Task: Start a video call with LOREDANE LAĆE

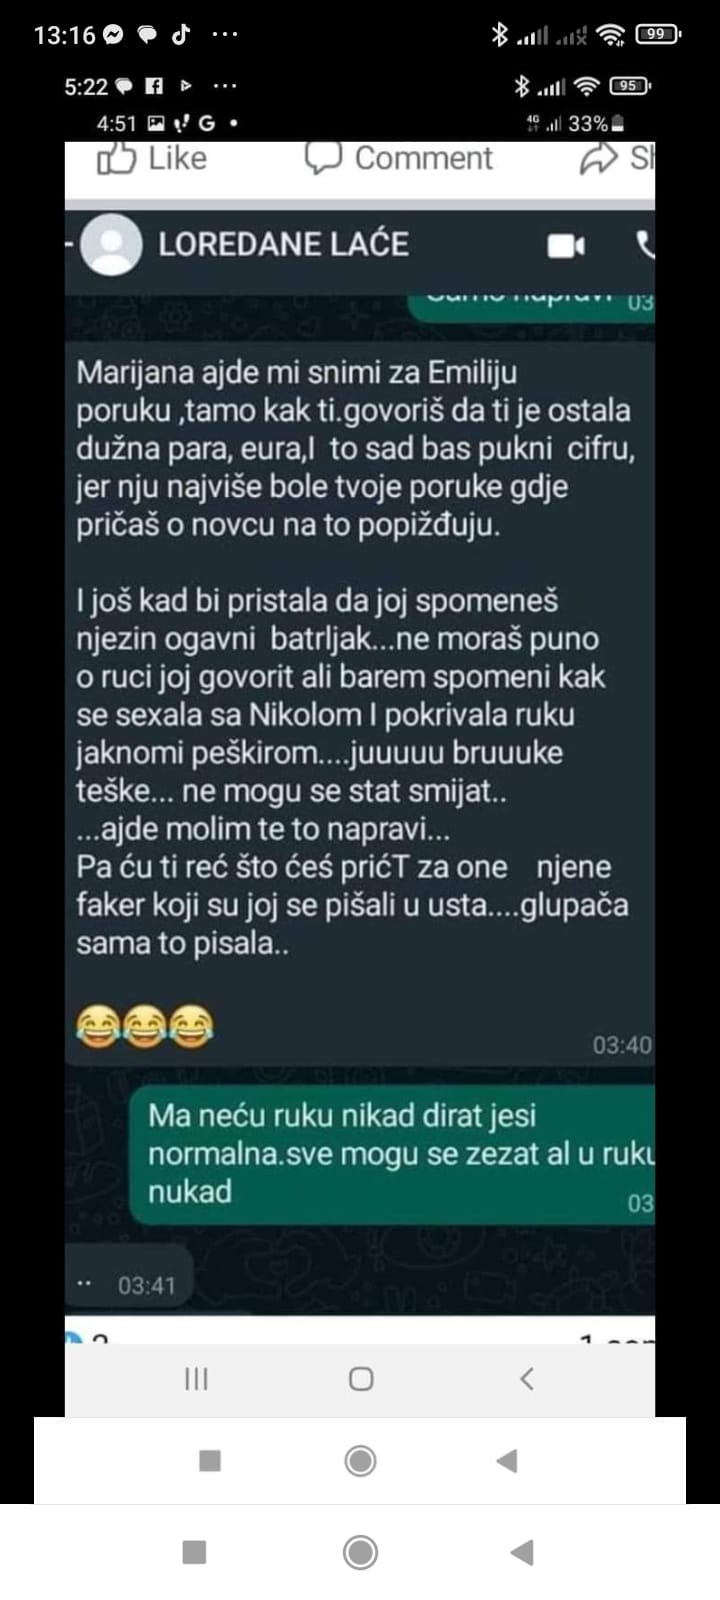Action: pyautogui.click(x=566, y=245)
